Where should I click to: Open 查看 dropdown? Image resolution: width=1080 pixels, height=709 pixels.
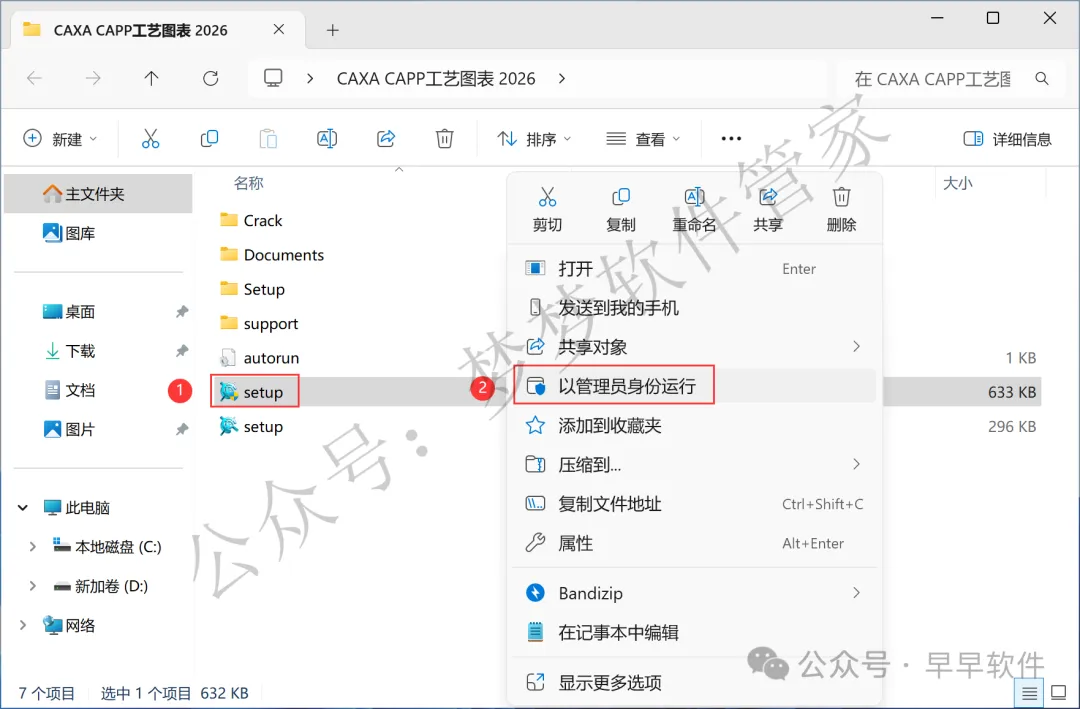click(x=643, y=138)
